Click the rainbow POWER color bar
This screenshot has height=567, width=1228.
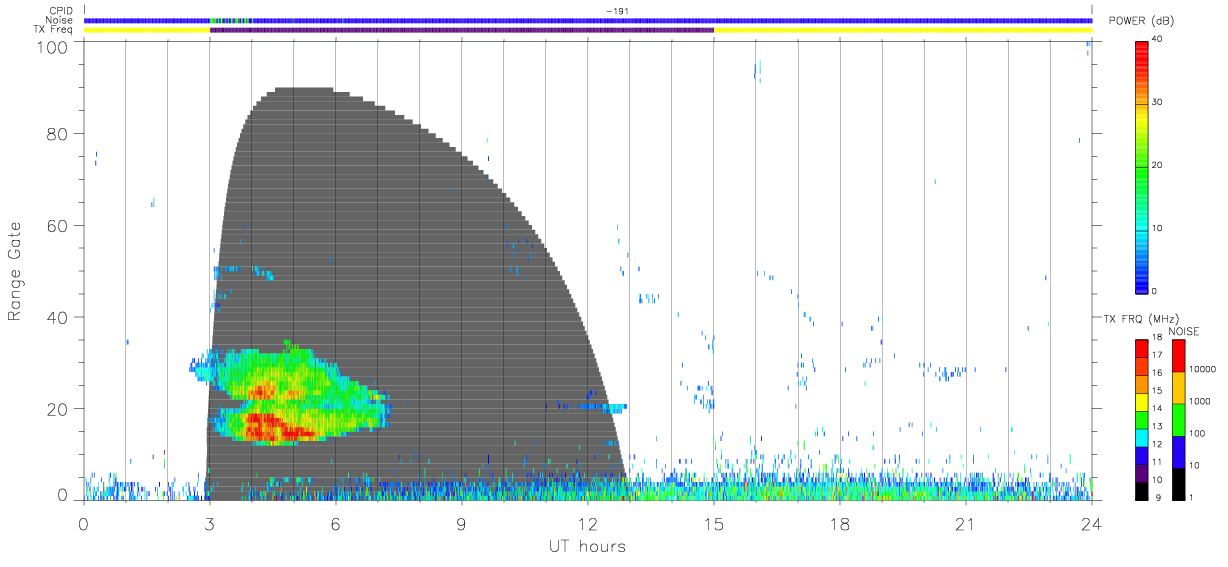click(1140, 166)
